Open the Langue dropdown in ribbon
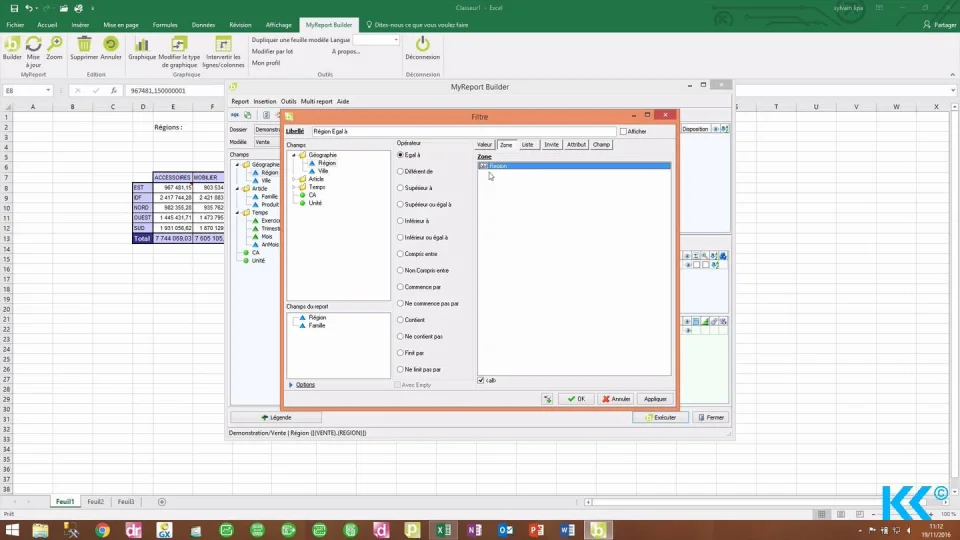The image size is (960, 540). [x=396, y=40]
